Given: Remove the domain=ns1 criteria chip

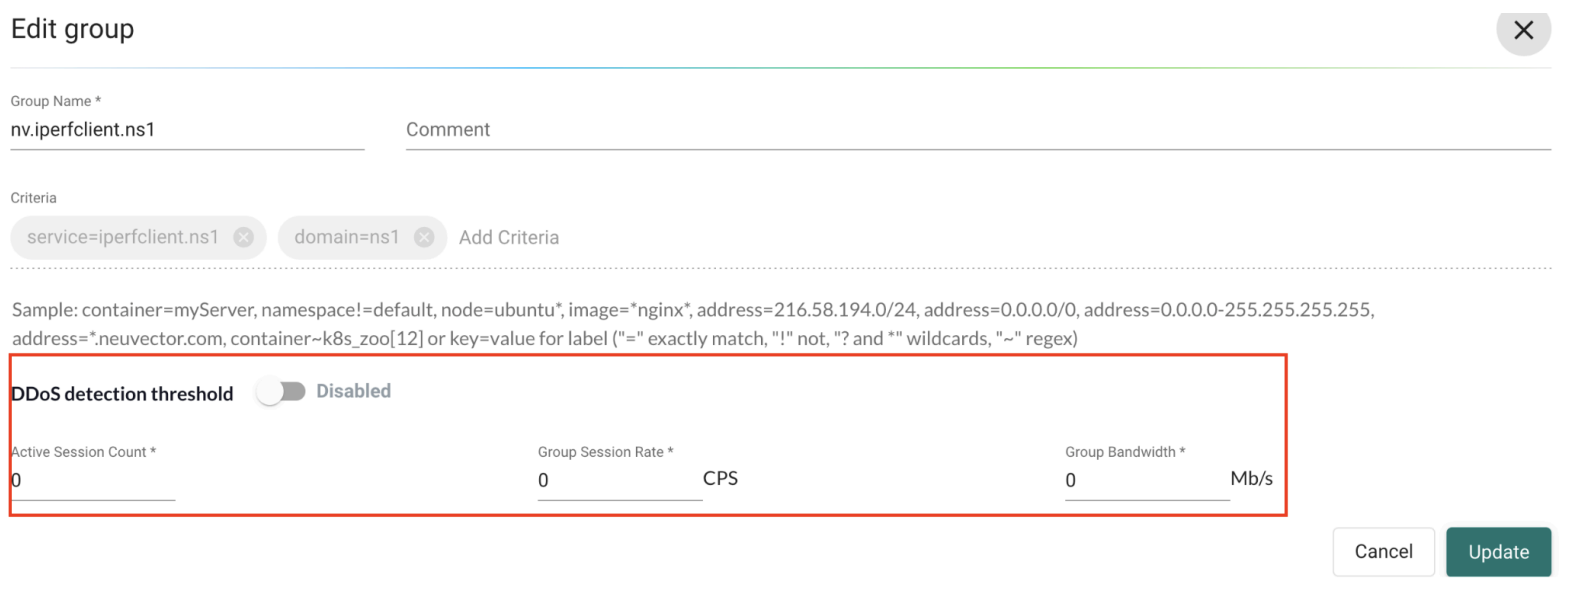Looking at the screenshot, I should 424,237.
